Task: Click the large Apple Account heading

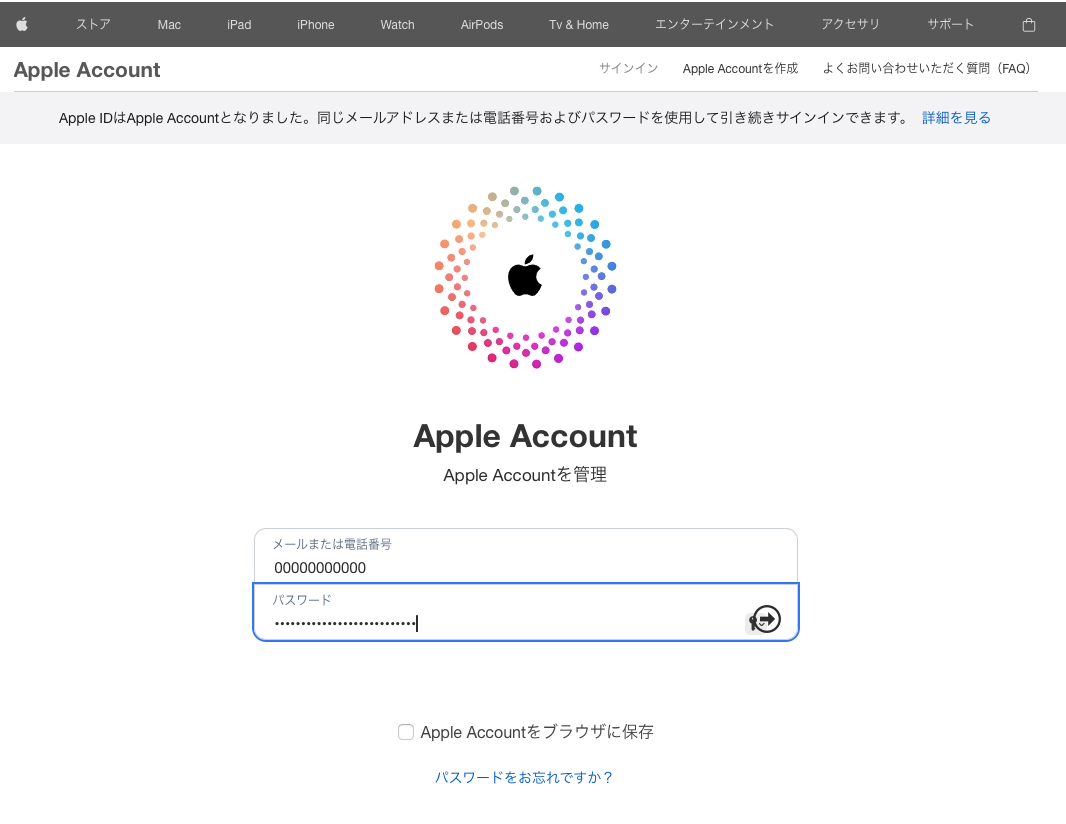Action: [526, 436]
